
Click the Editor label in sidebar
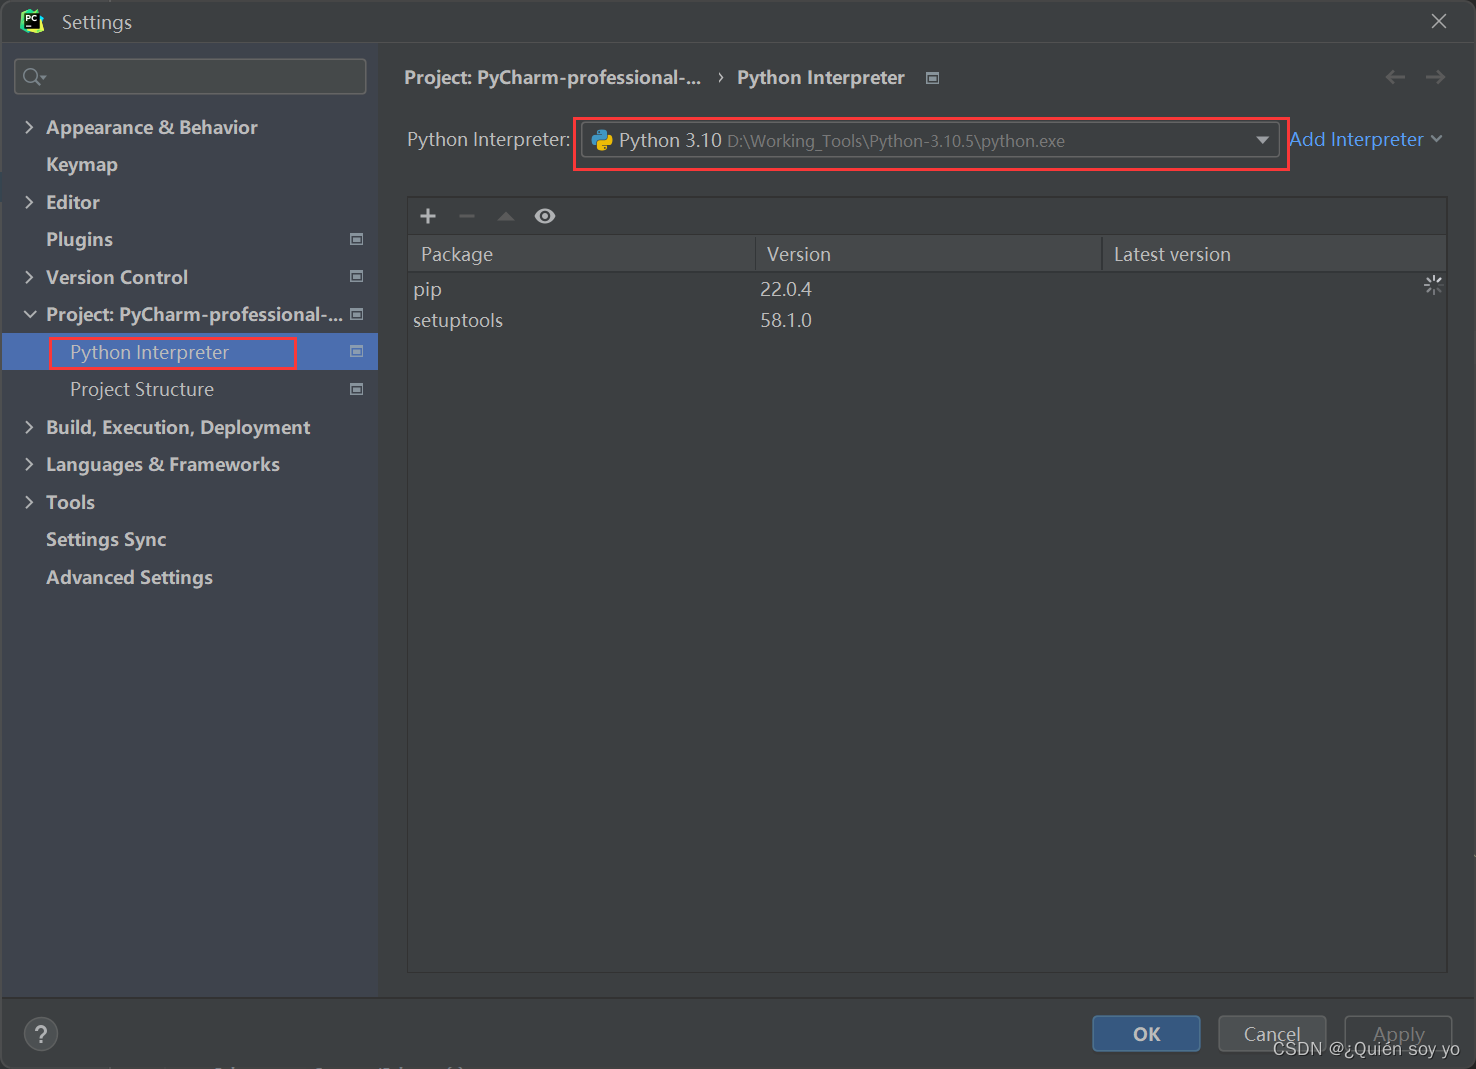73,202
